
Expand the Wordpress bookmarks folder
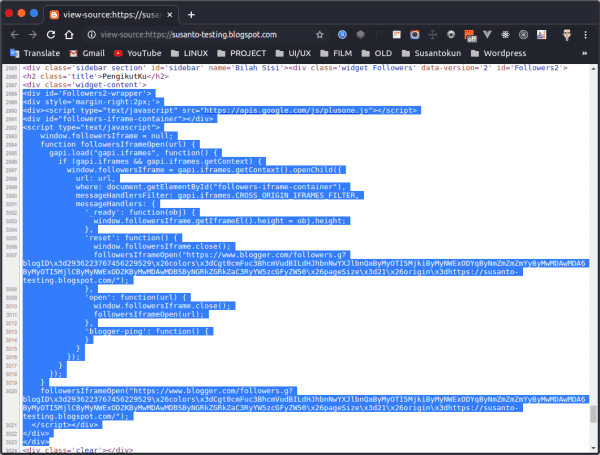(499, 53)
